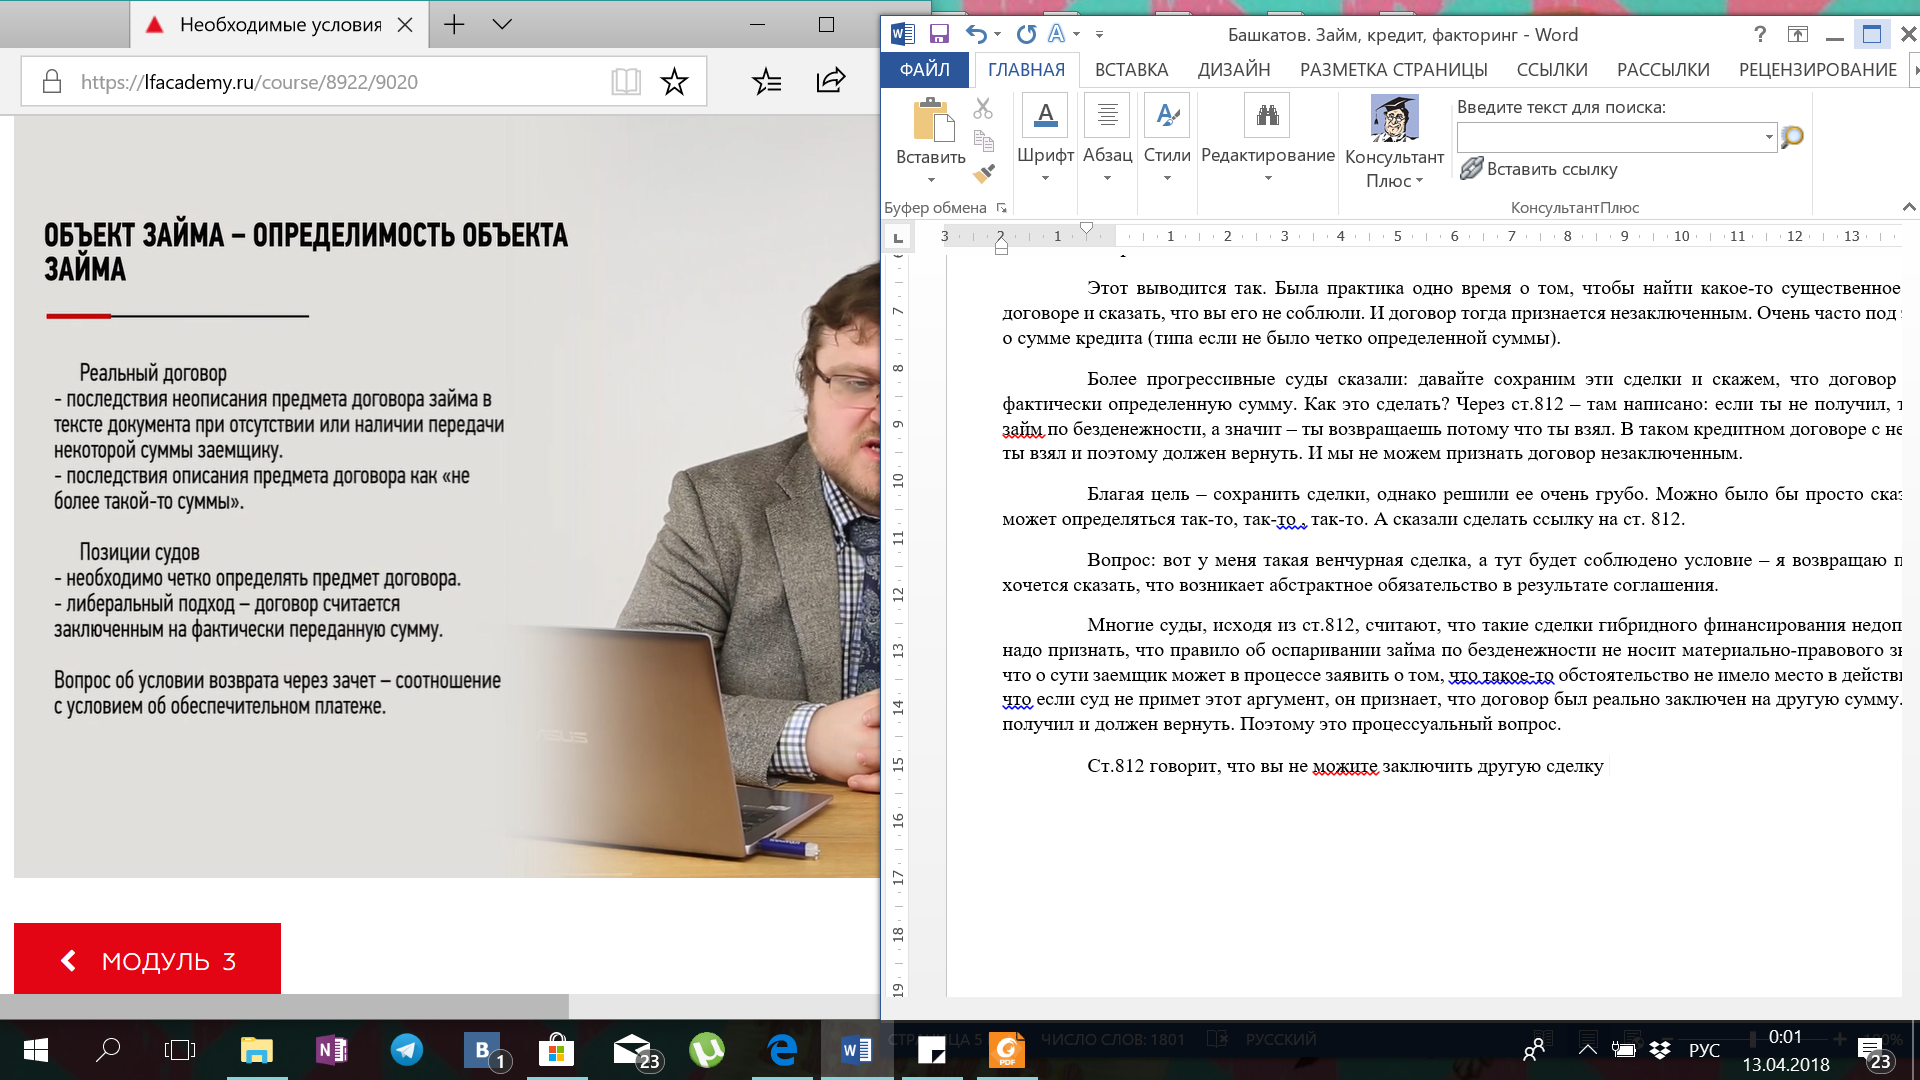Open the Консультант Плюс menu
The width and height of the screenshot is (1920, 1080).
point(1394,142)
